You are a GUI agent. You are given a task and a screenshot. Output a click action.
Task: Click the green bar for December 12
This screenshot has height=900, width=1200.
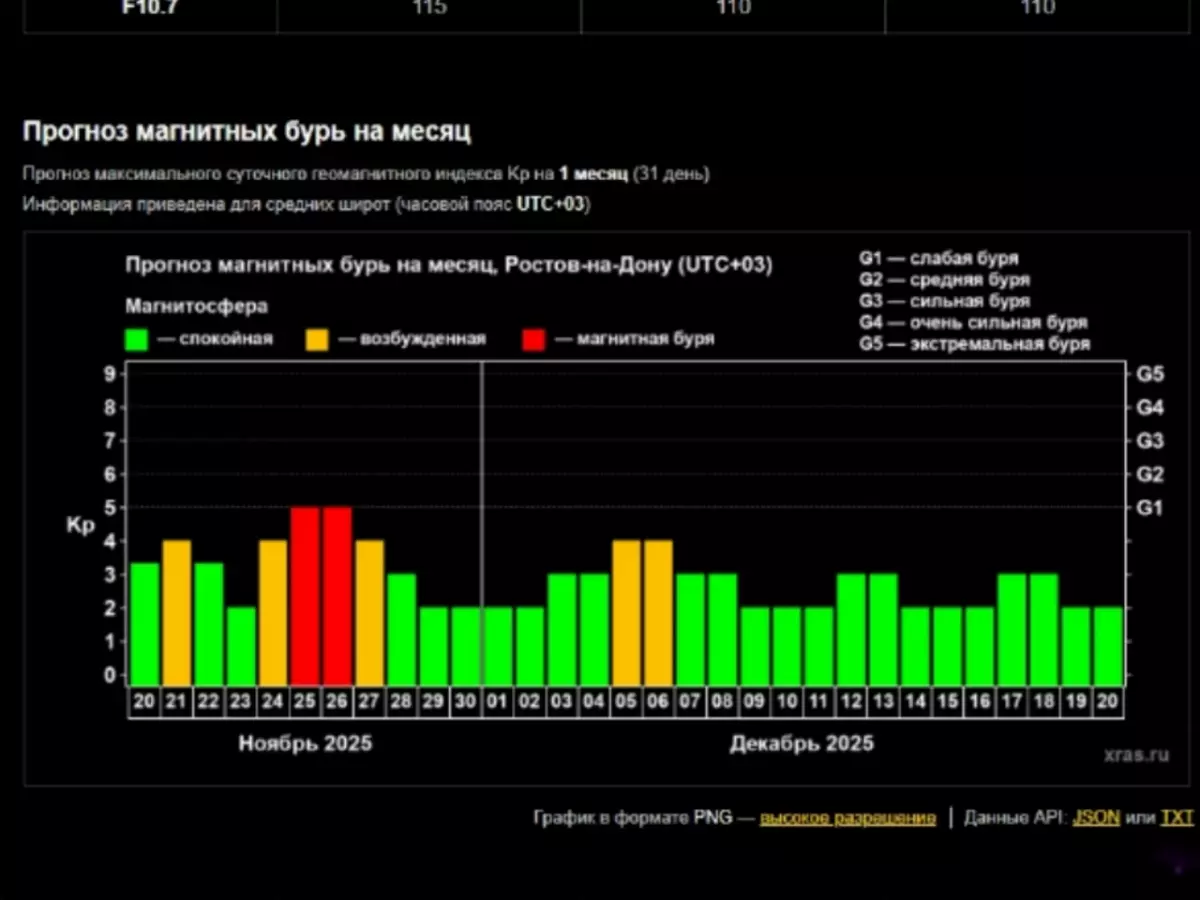coord(851,629)
